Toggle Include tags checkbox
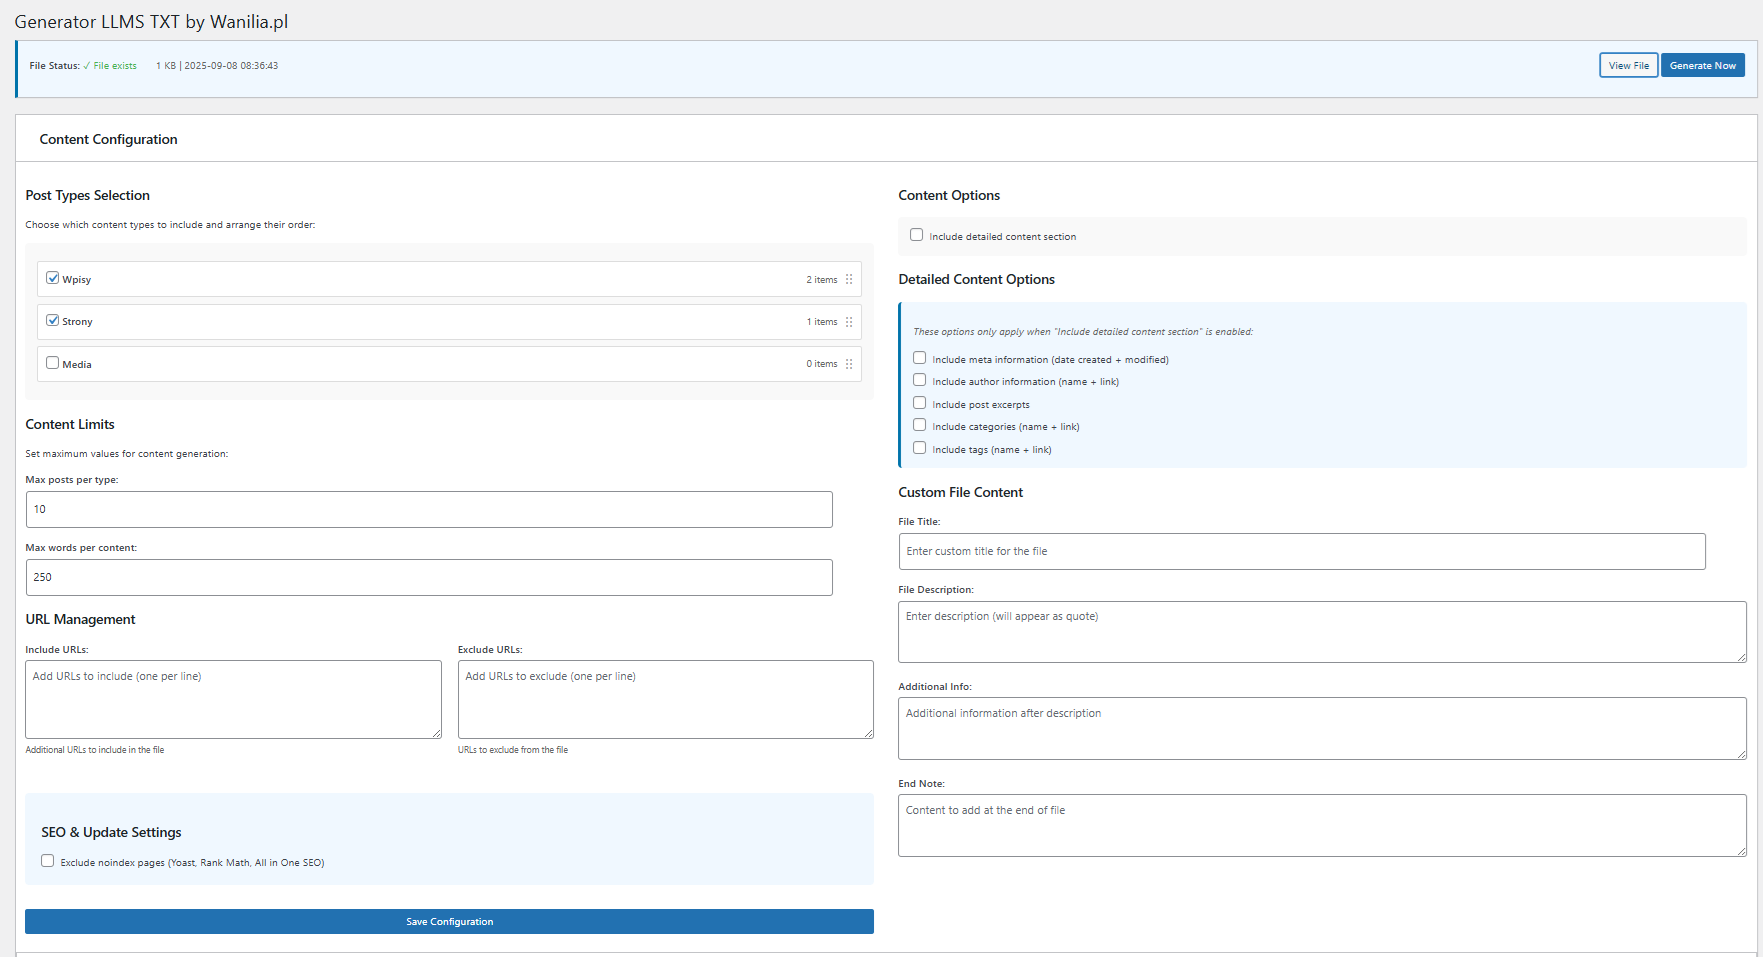The height and width of the screenshot is (957, 1763). 919,448
